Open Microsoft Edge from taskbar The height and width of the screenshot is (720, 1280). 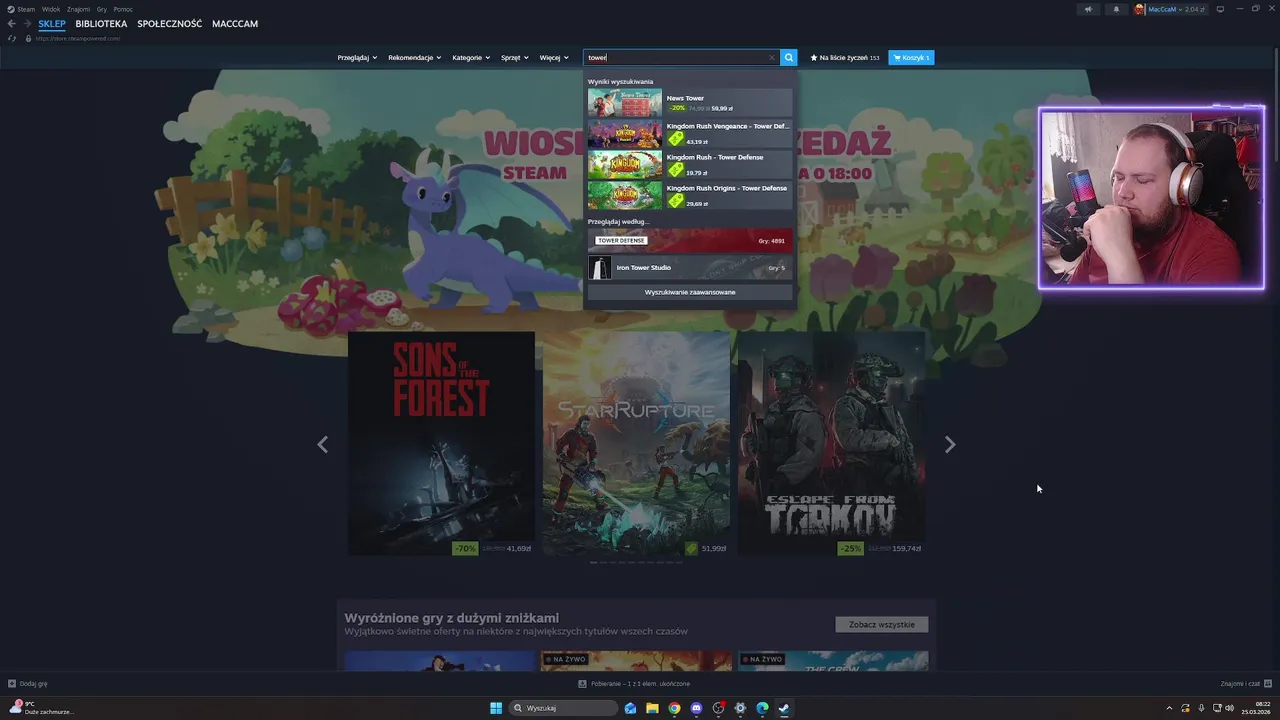[x=762, y=708]
